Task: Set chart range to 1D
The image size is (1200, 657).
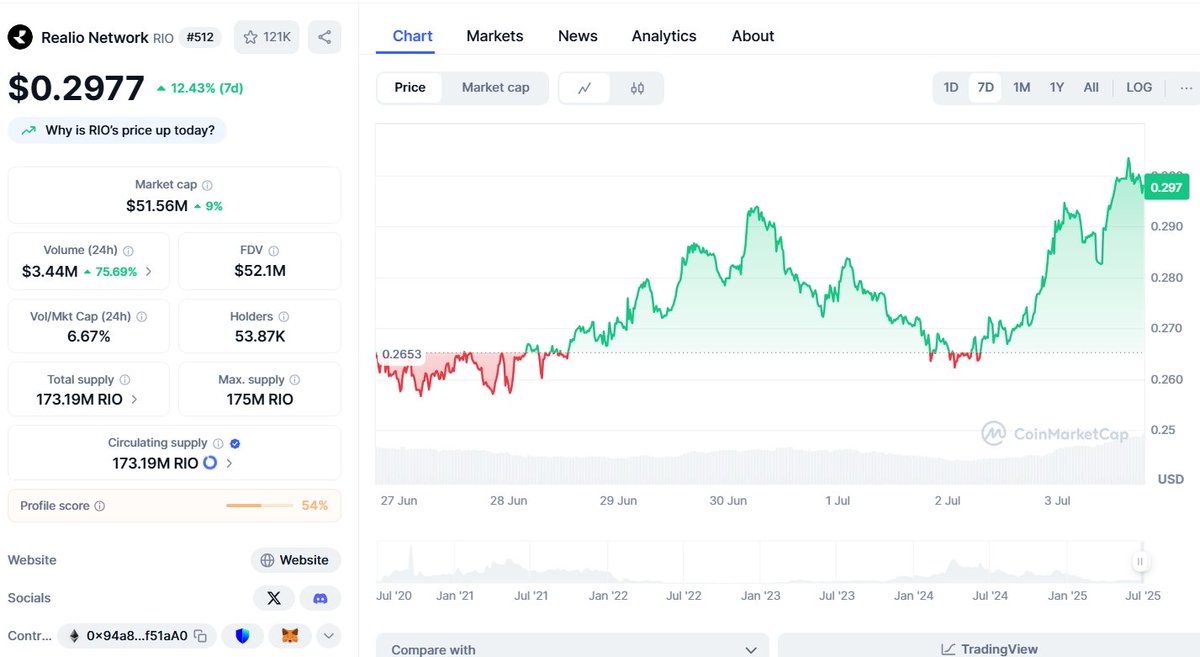Action: click(951, 87)
